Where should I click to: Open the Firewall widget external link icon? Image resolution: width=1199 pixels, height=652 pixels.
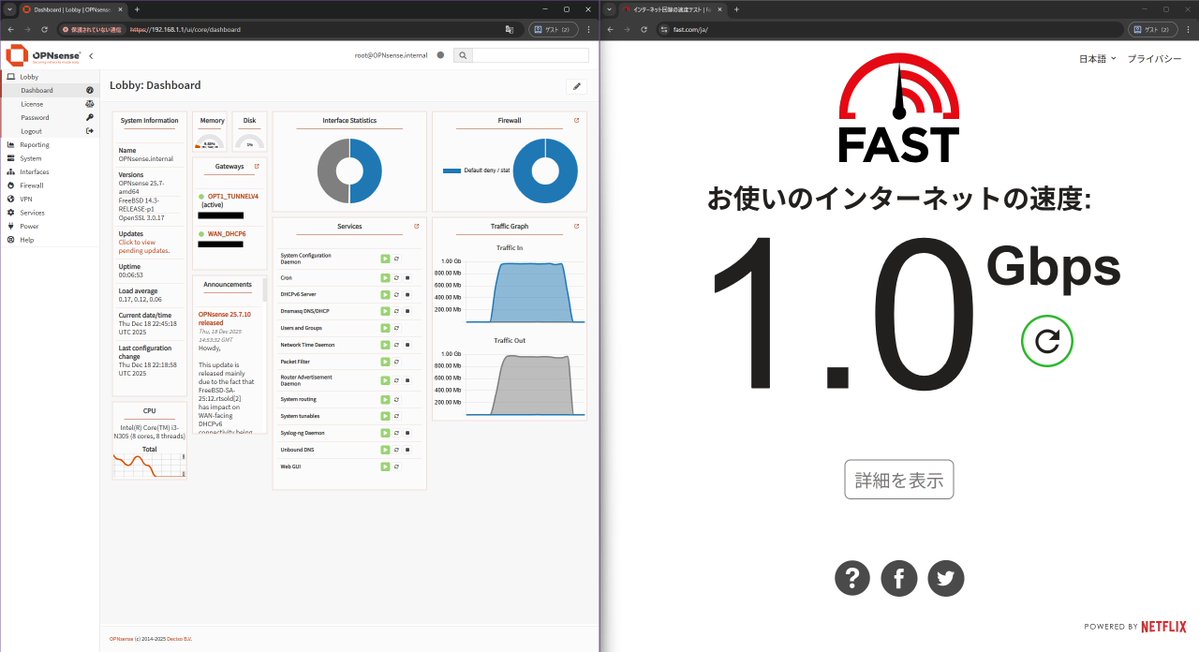[576, 120]
